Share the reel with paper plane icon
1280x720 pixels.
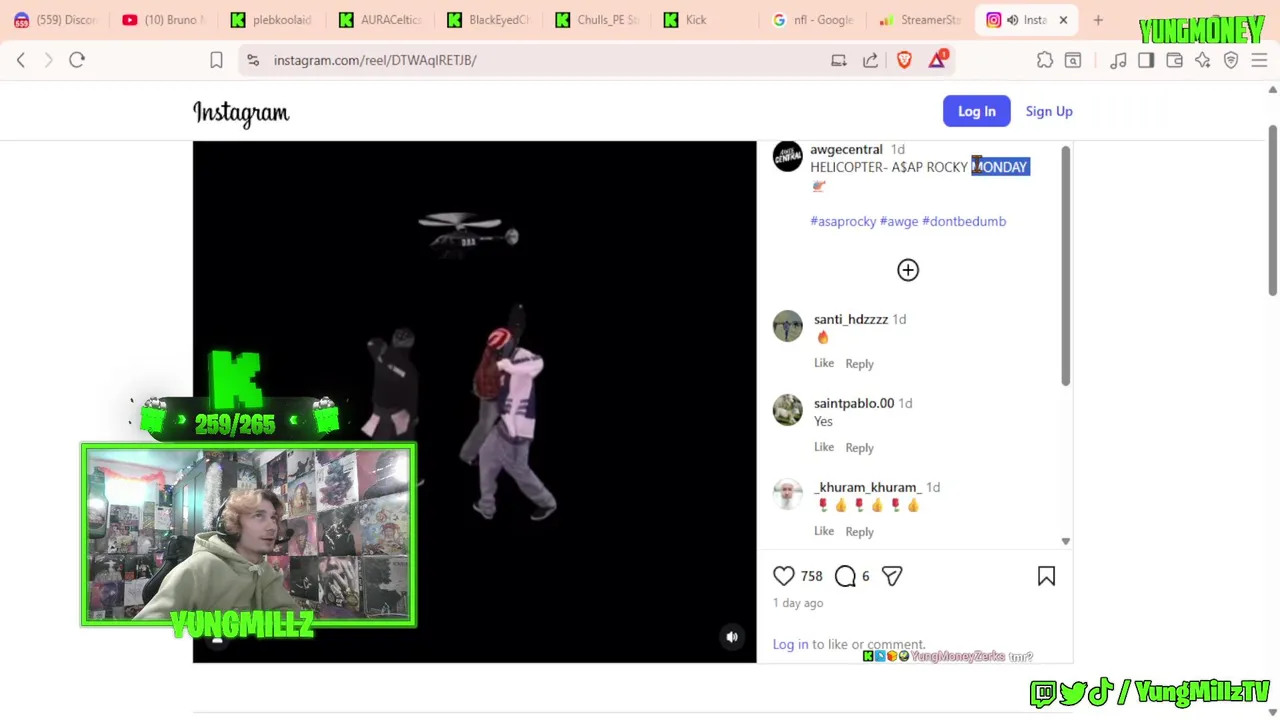(x=892, y=576)
